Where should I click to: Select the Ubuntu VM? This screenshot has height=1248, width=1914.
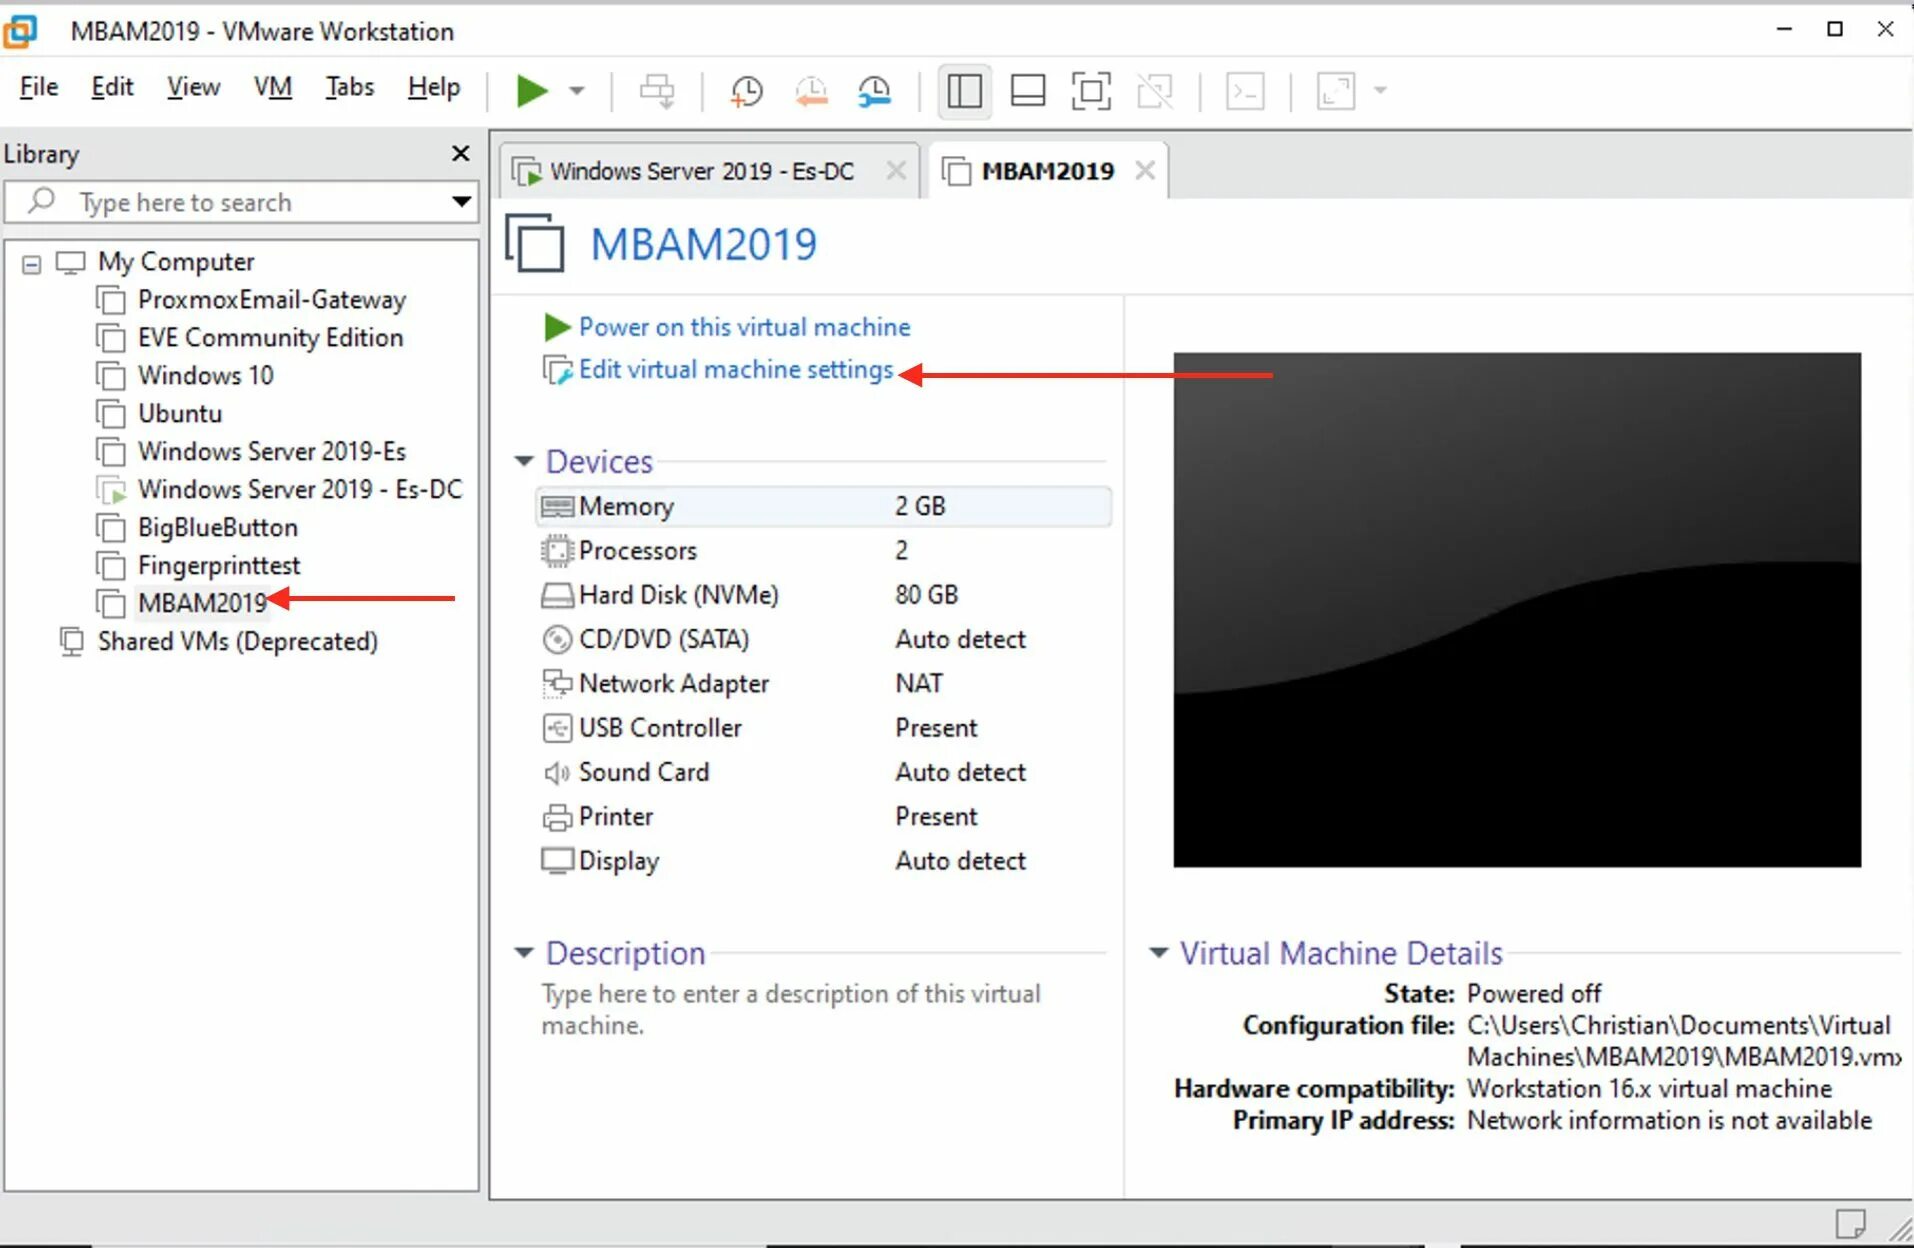pyautogui.click(x=180, y=414)
